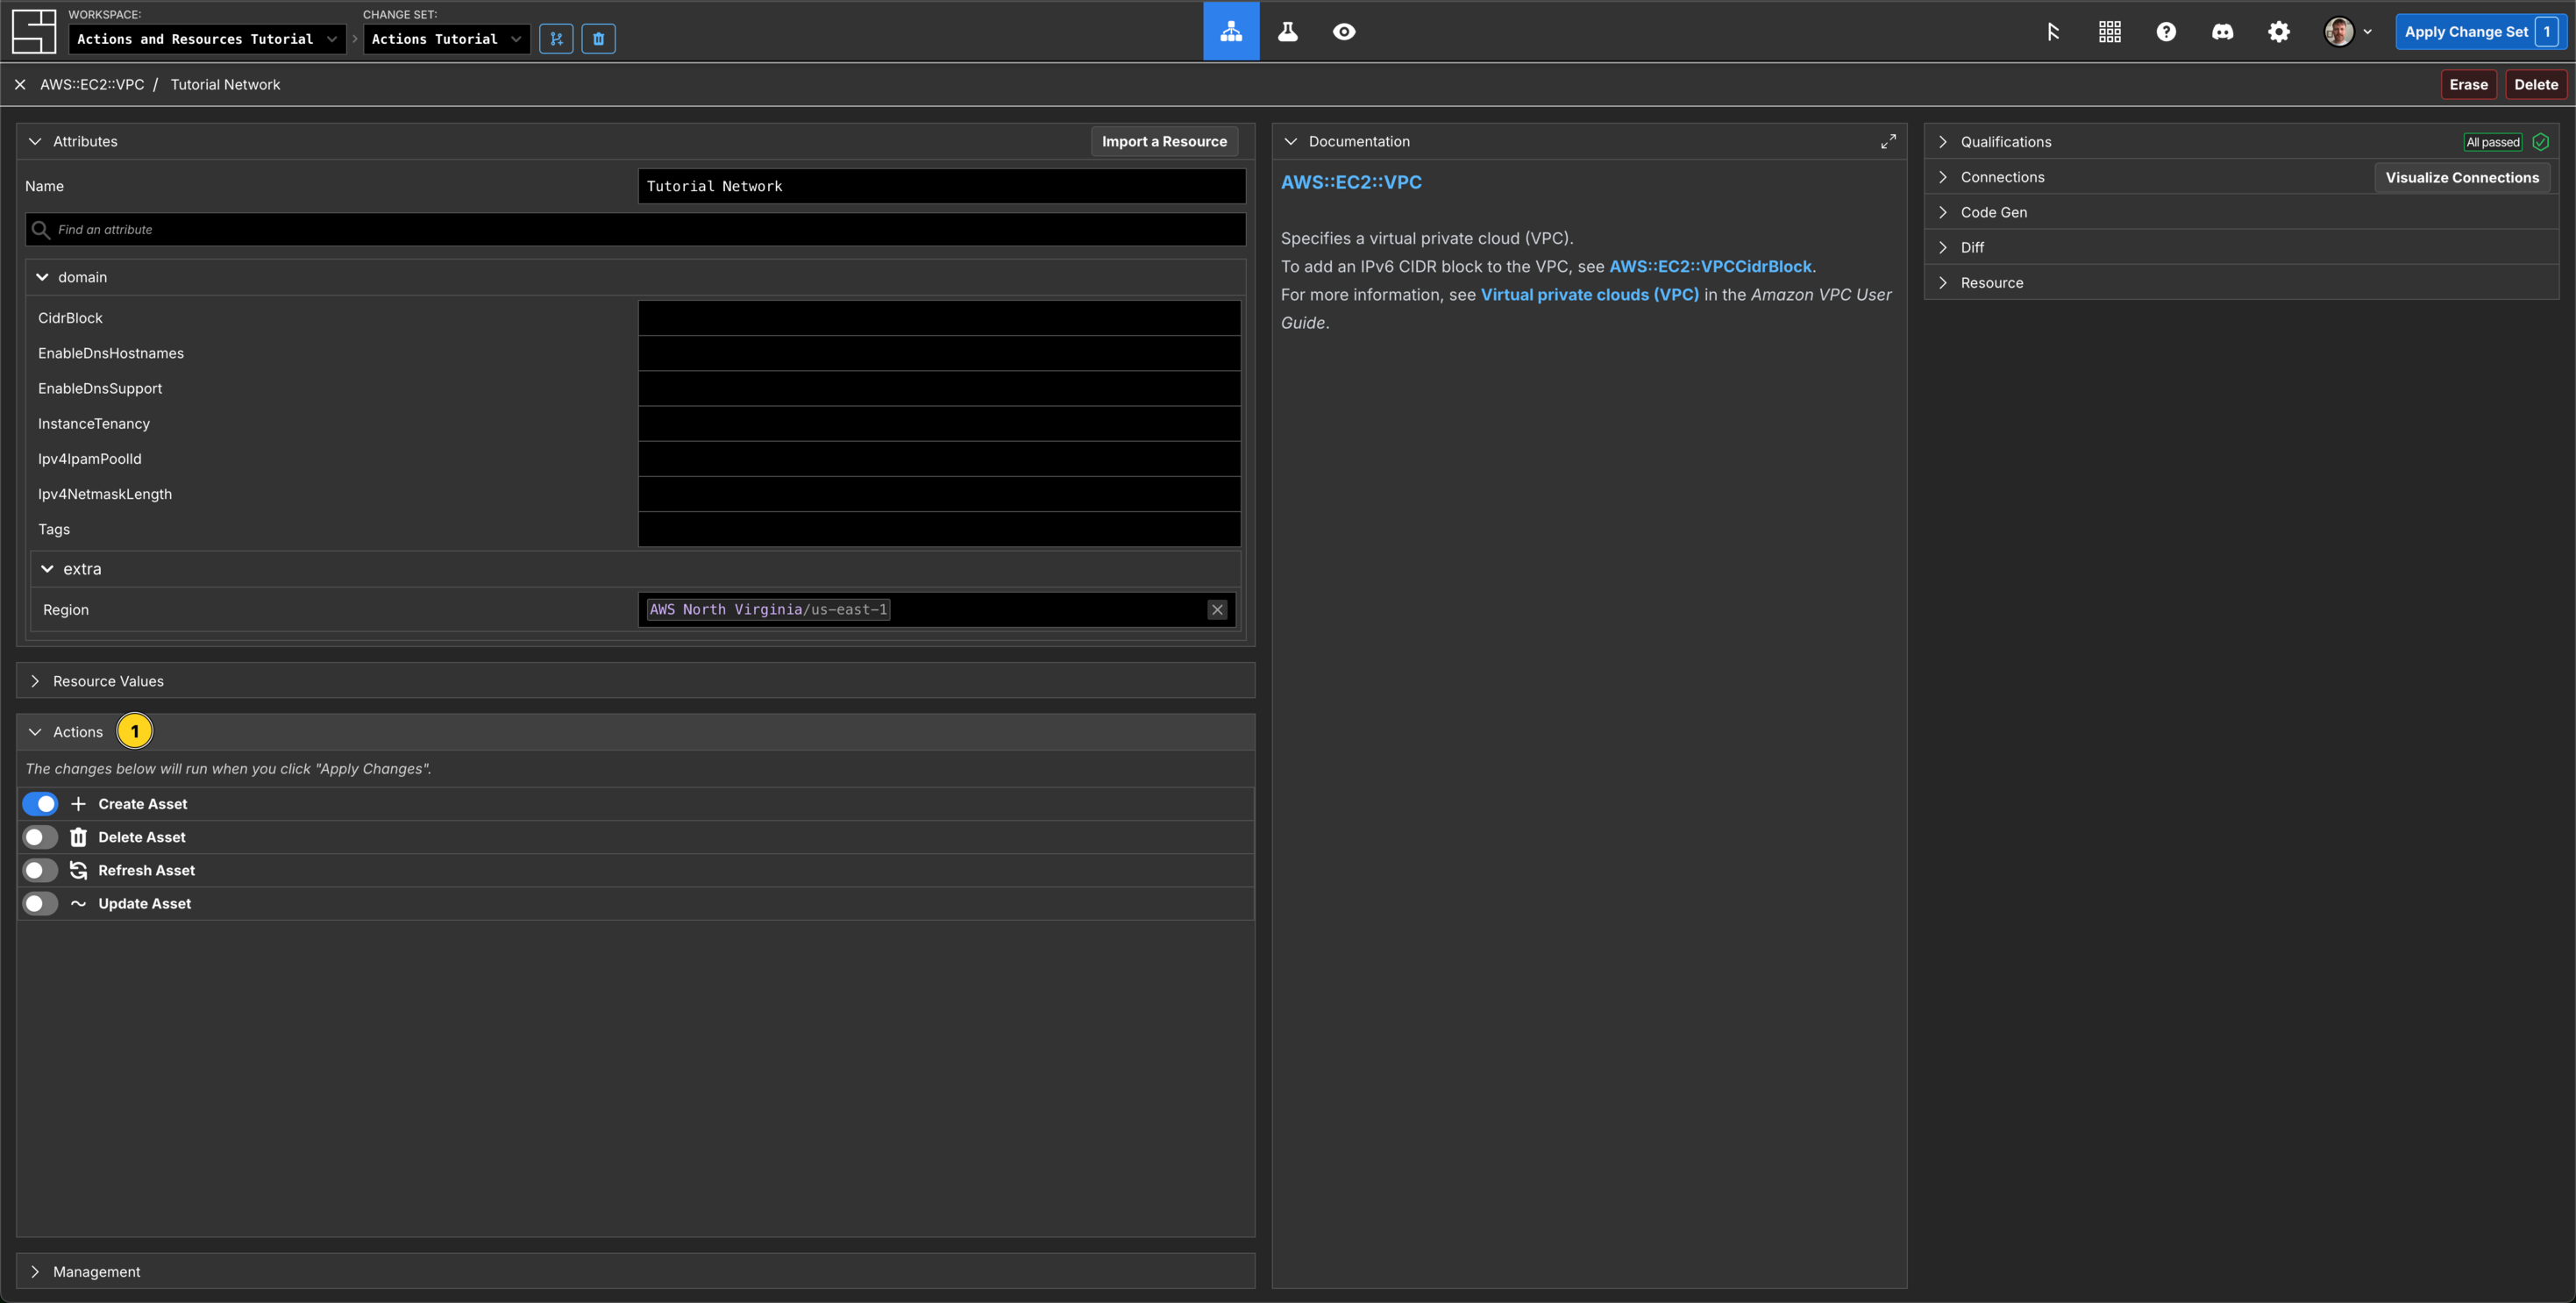Click the Delete Asset trash icon
This screenshot has height=1303, width=2576.
tap(78, 837)
